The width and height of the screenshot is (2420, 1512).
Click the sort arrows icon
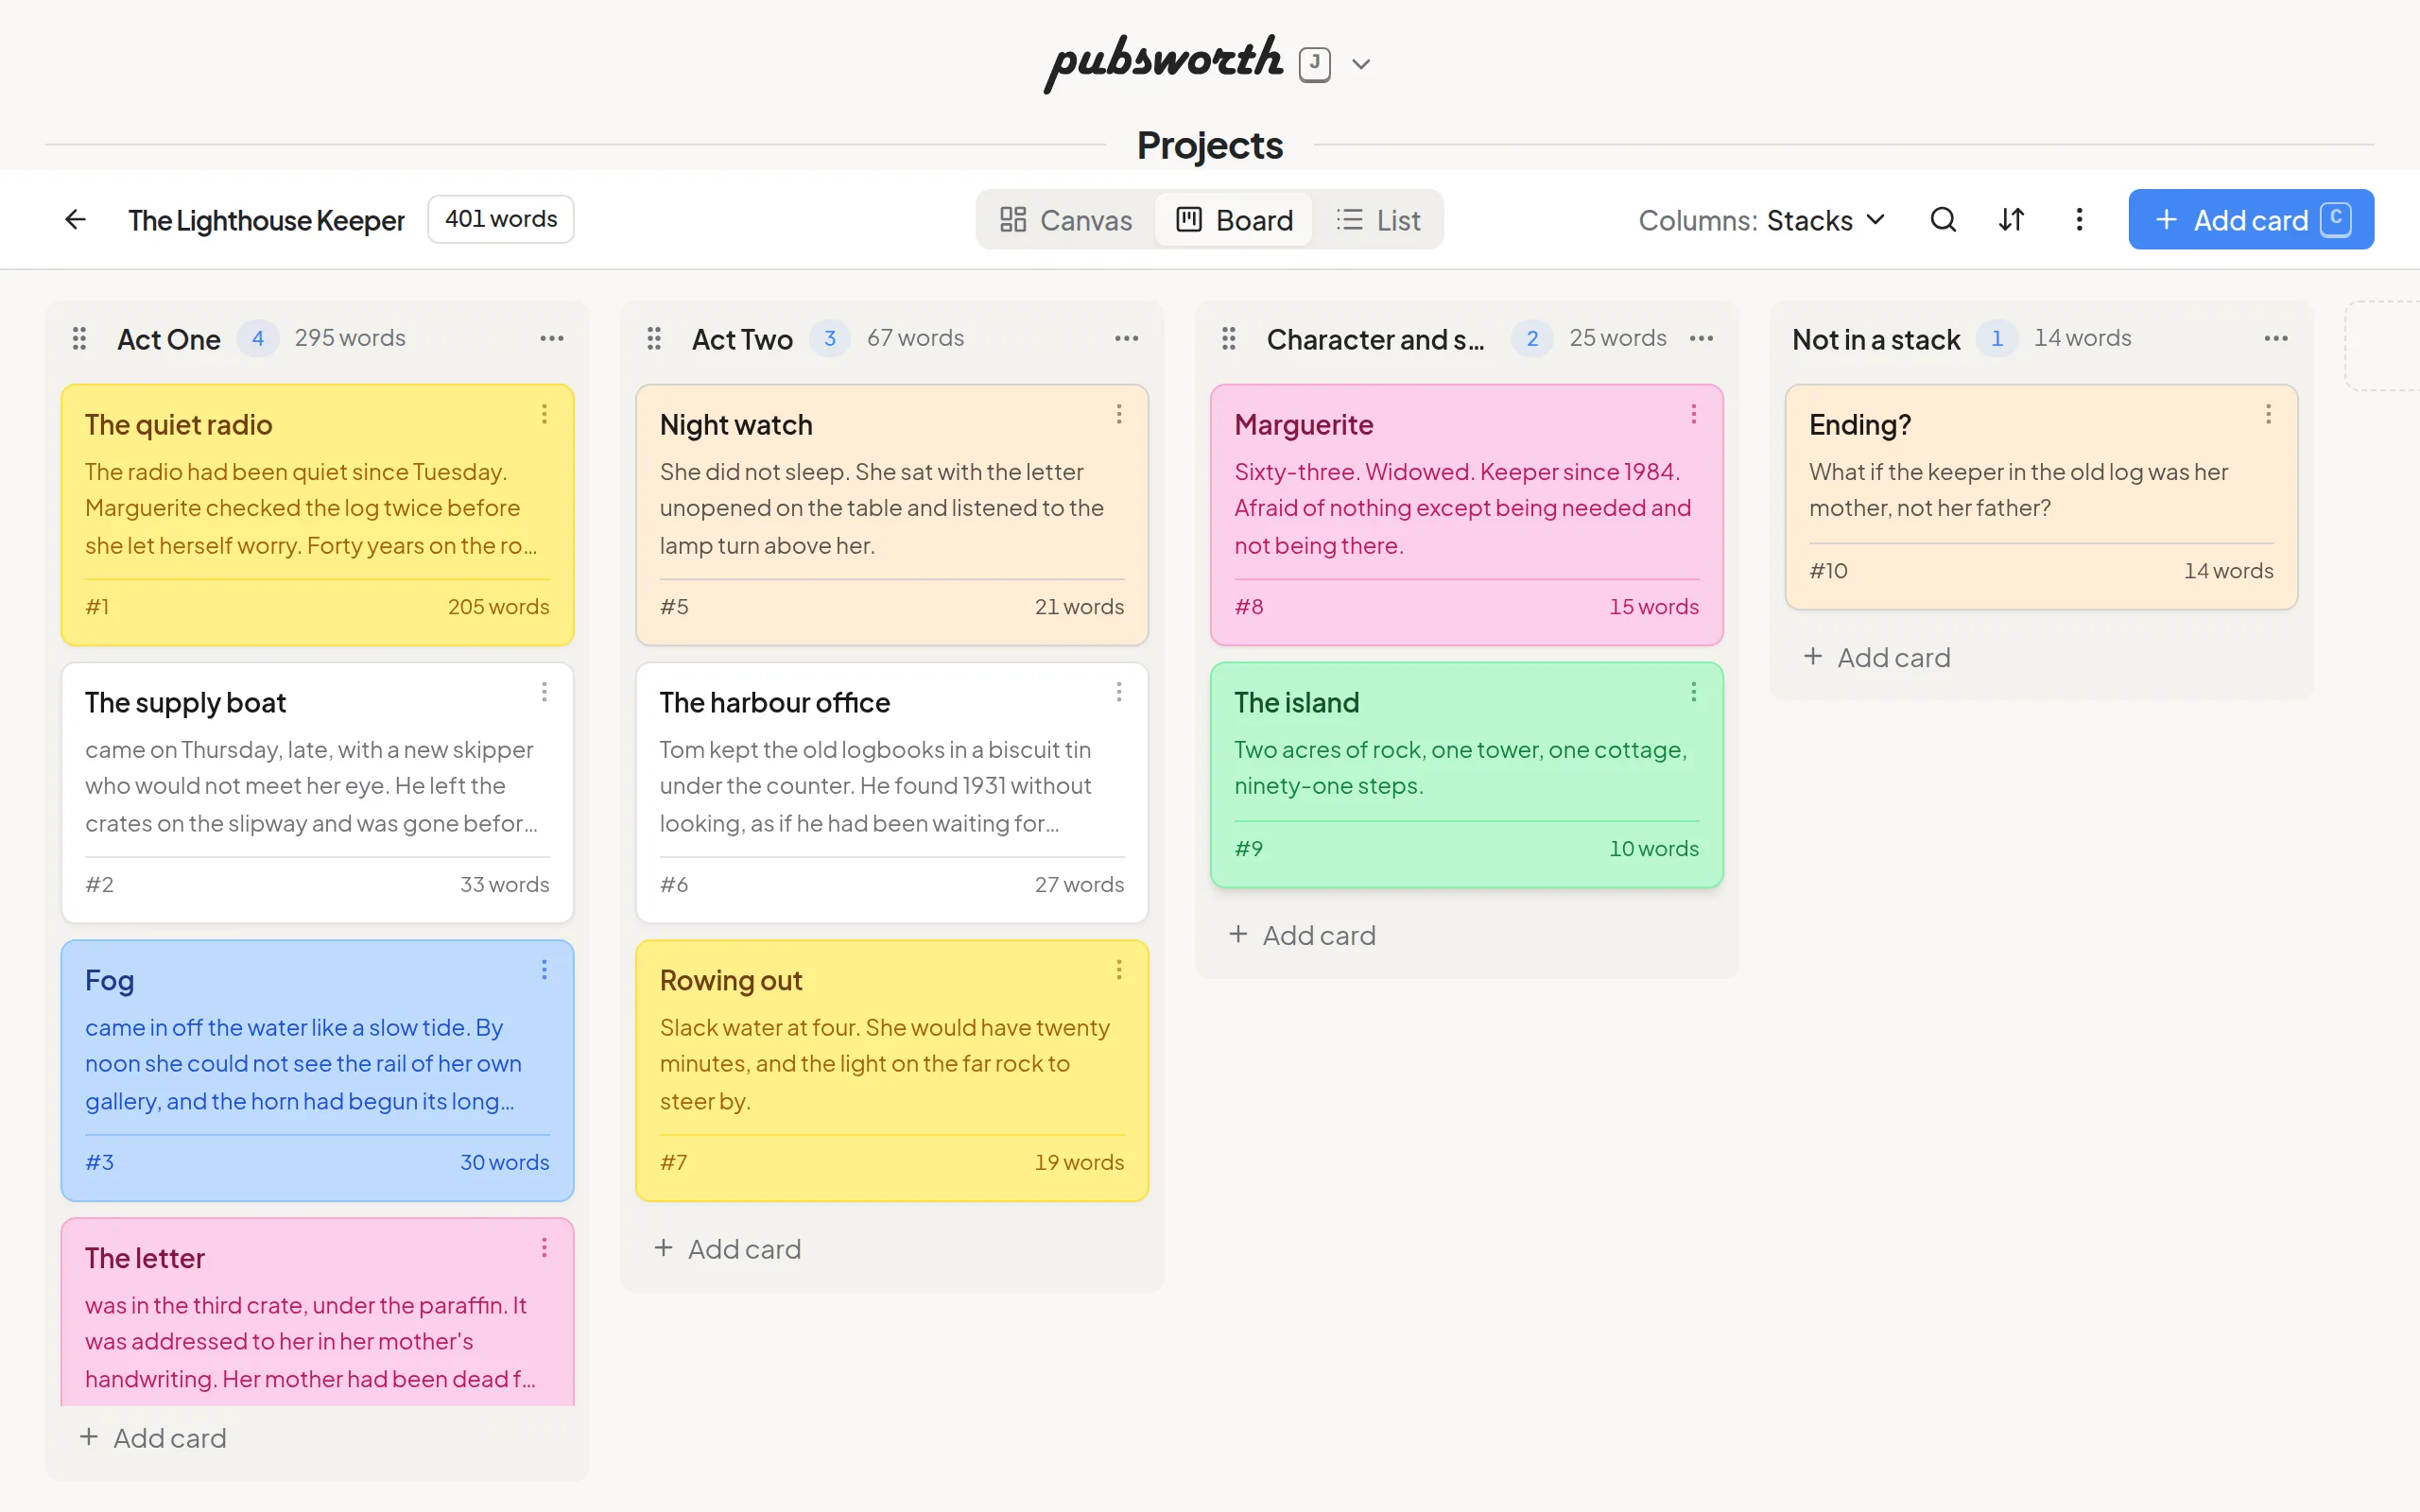(2011, 219)
